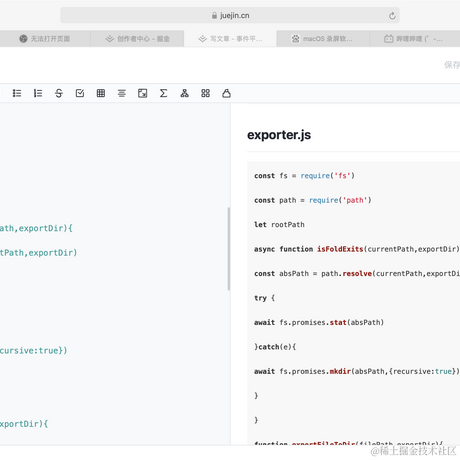Switch to the 哔哩哔哩 tab
Screen dimensions: 460x460
(x=415, y=39)
